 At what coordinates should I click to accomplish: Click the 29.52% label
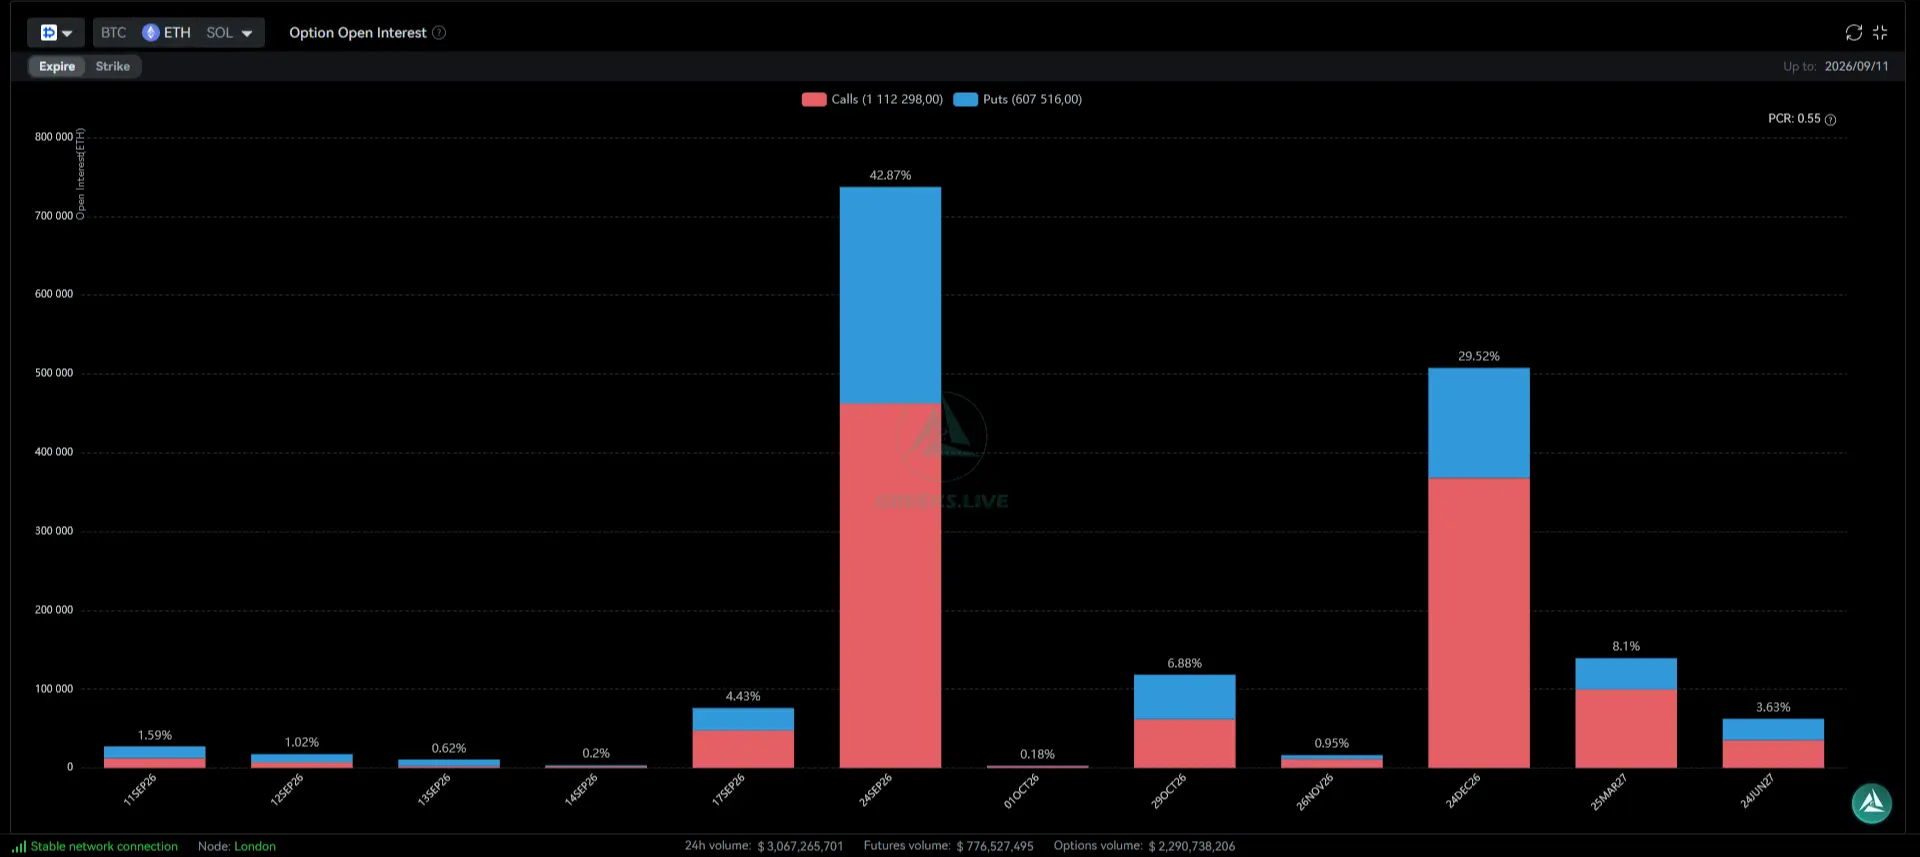tap(1479, 356)
